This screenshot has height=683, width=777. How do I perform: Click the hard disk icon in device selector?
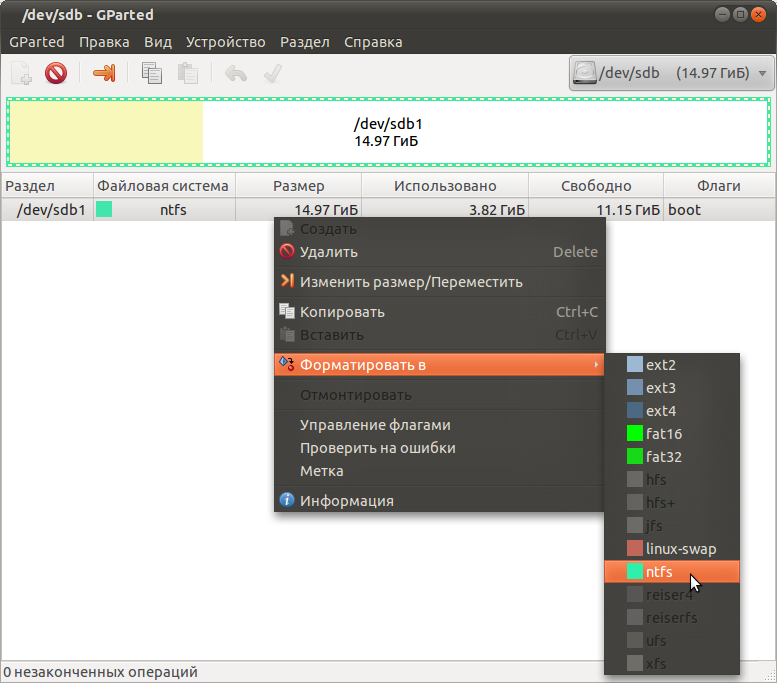(585, 73)
